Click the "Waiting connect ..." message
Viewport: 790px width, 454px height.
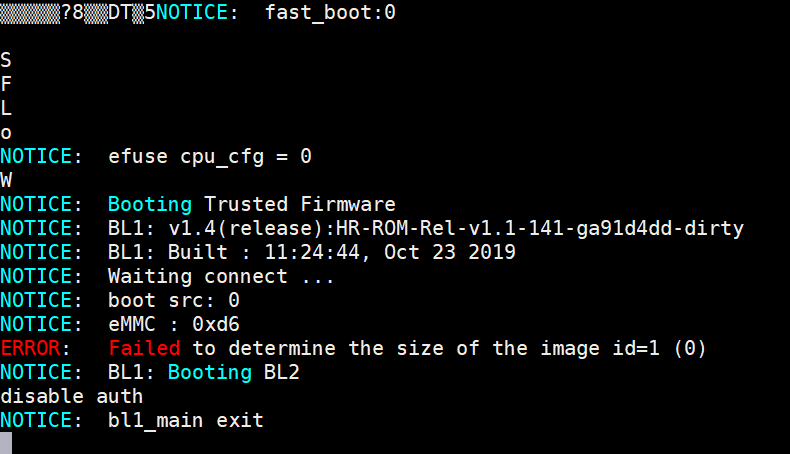(222, 276)
